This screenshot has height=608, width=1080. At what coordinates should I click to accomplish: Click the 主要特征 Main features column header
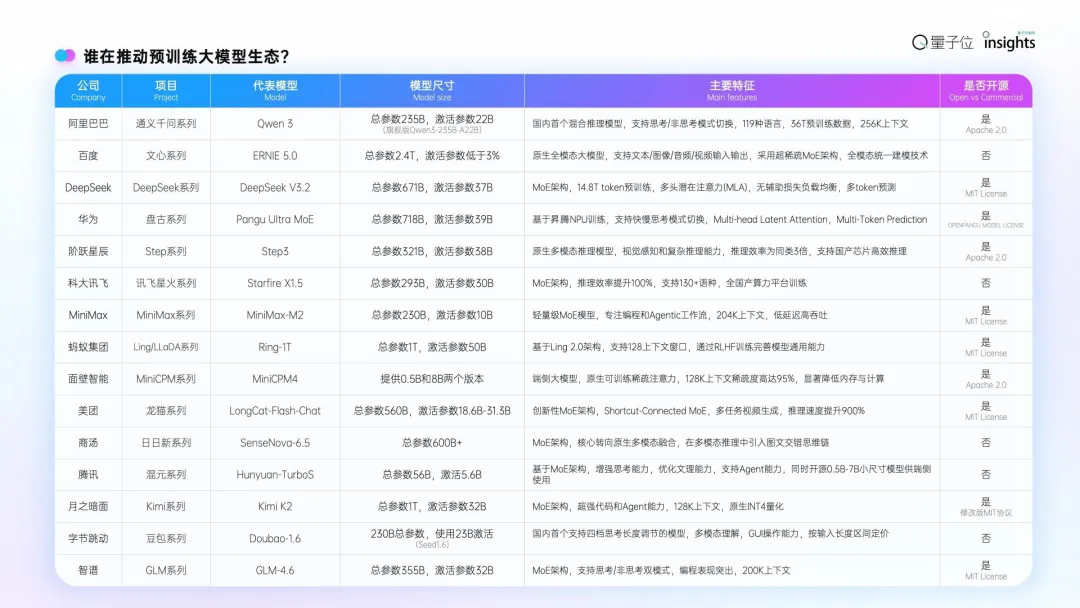point(732,90)
